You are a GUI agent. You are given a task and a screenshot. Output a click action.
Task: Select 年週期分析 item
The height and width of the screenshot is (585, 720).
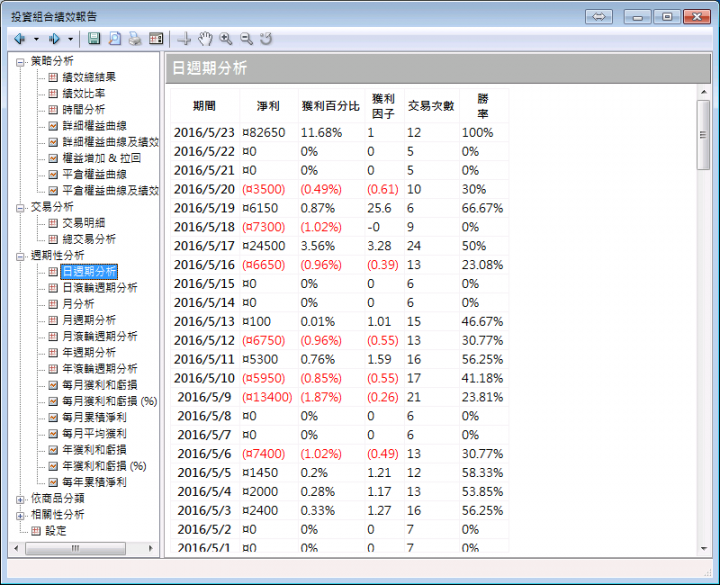tap(89, 352)
